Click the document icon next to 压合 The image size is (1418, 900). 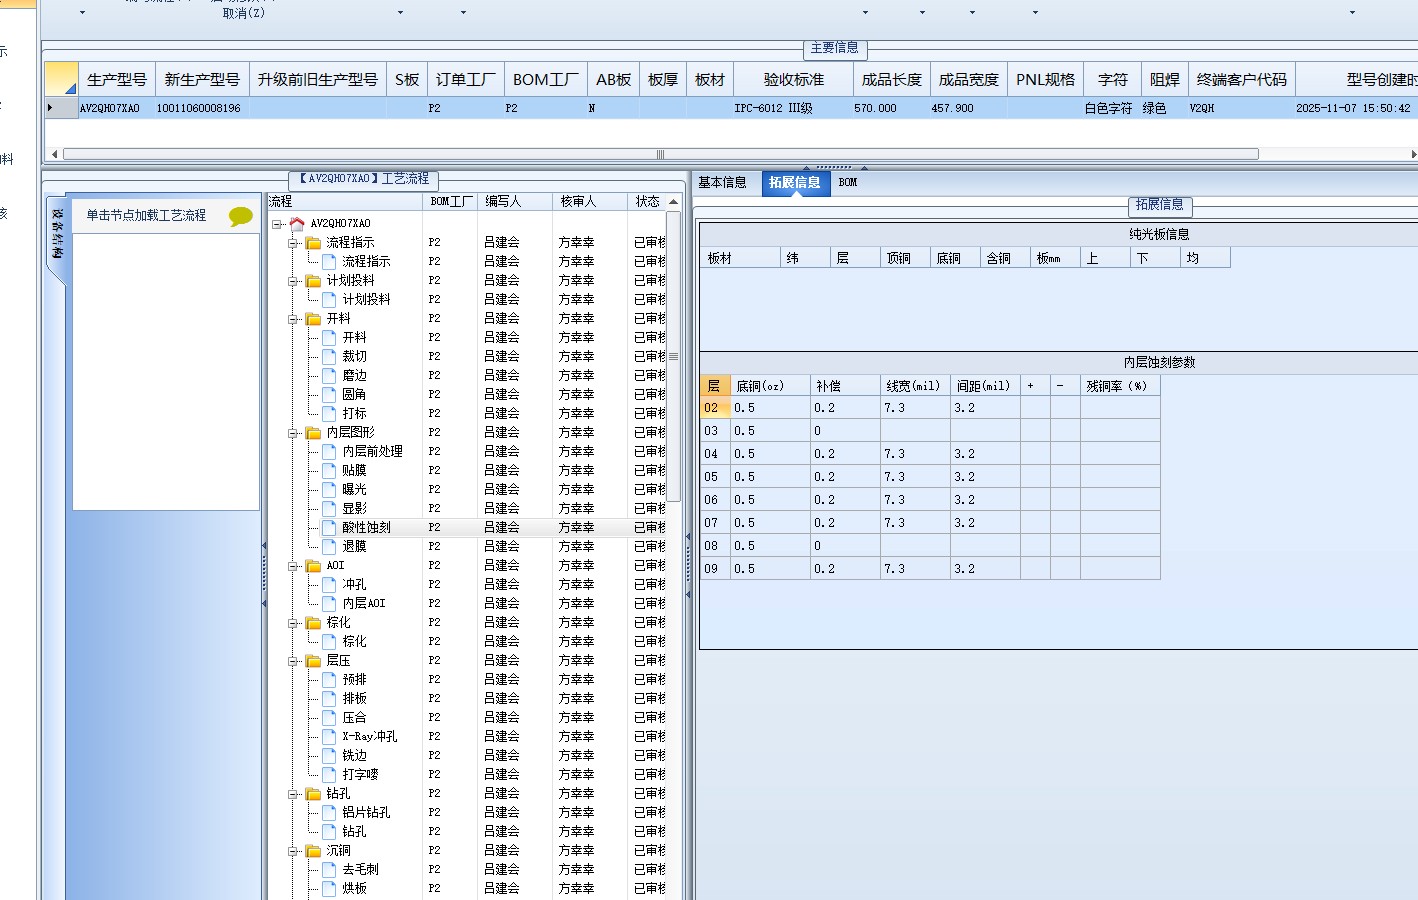tap(329, 717)
